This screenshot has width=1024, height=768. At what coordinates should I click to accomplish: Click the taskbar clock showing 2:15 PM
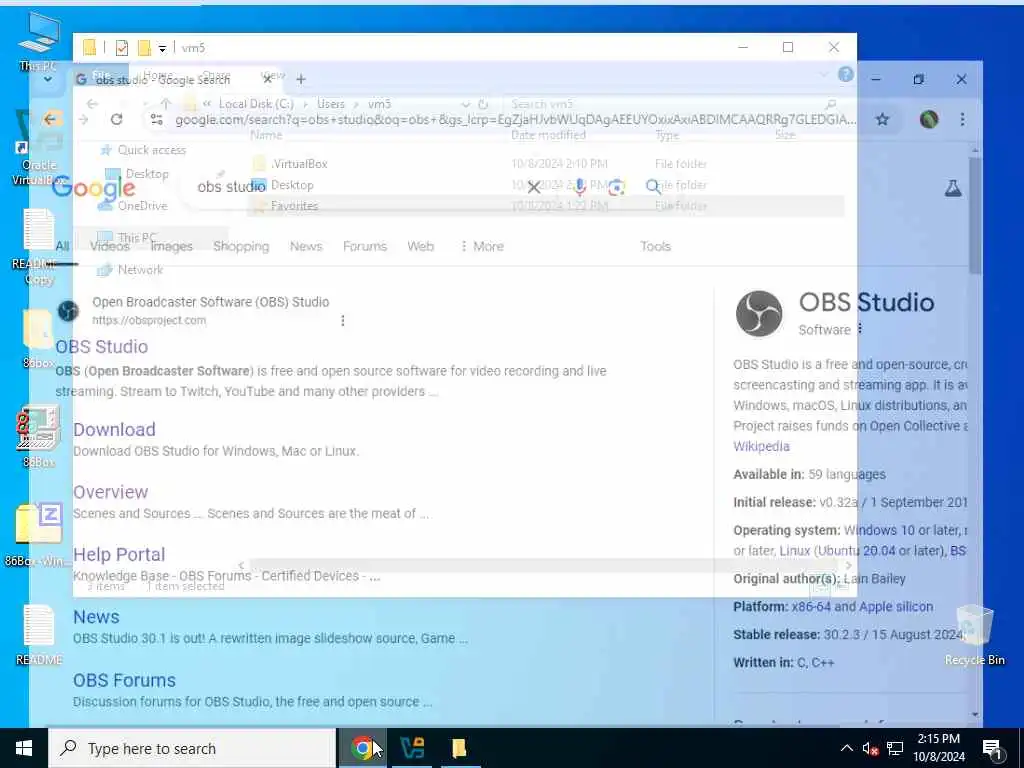(x=938, y=748)
